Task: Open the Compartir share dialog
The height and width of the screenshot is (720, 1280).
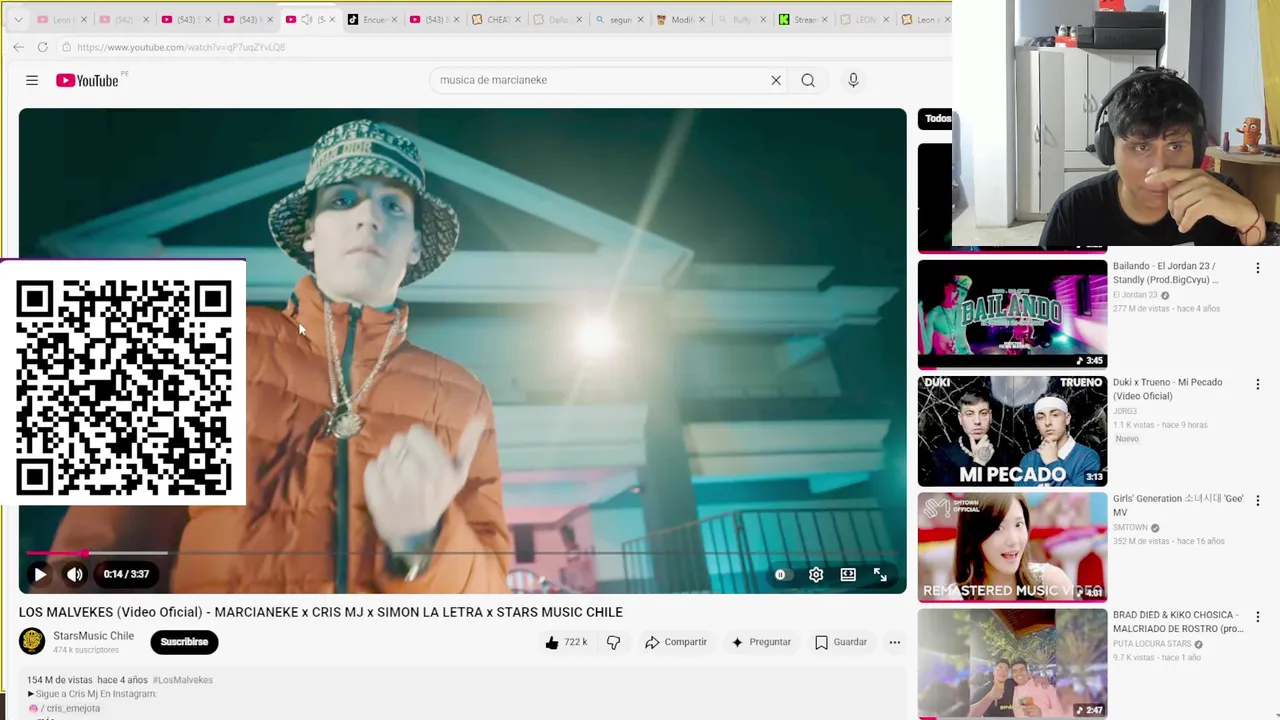Action: pyautogui.click(x=676, y=642)
